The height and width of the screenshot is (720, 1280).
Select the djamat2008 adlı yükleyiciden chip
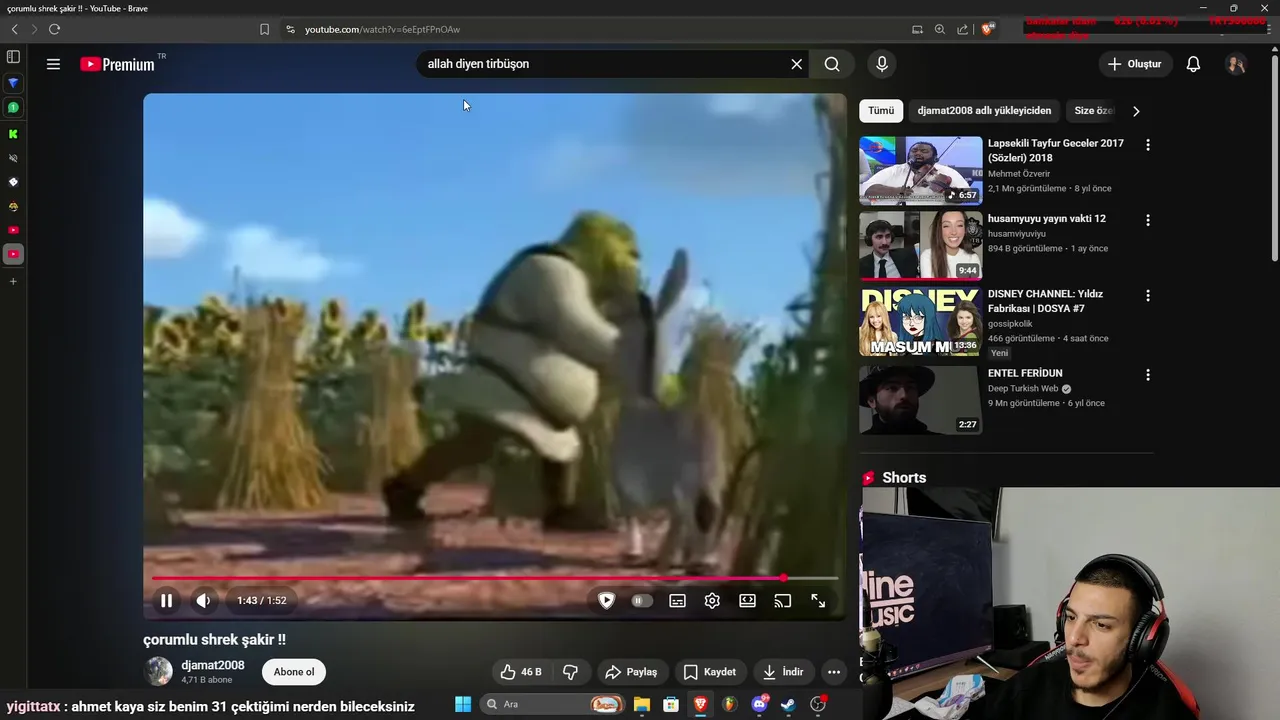[x=984, y=111]
